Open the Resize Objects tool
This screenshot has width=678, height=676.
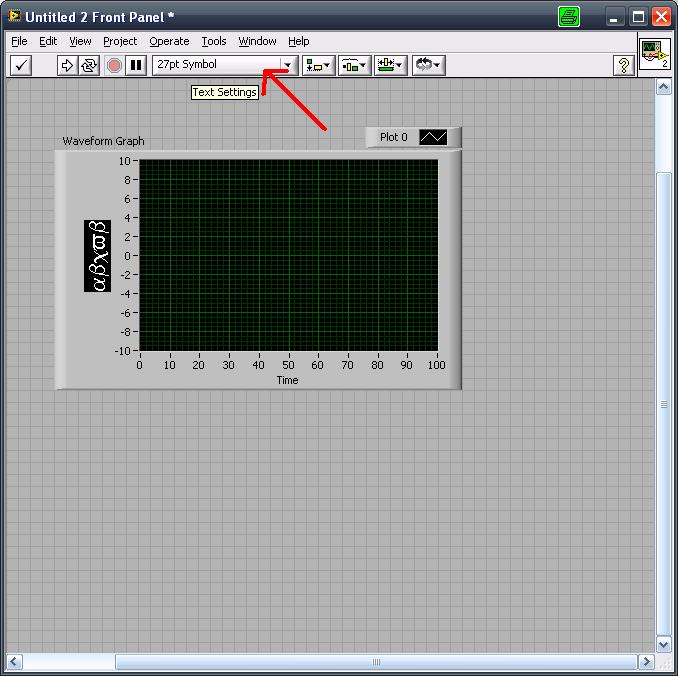pos(390,65)
